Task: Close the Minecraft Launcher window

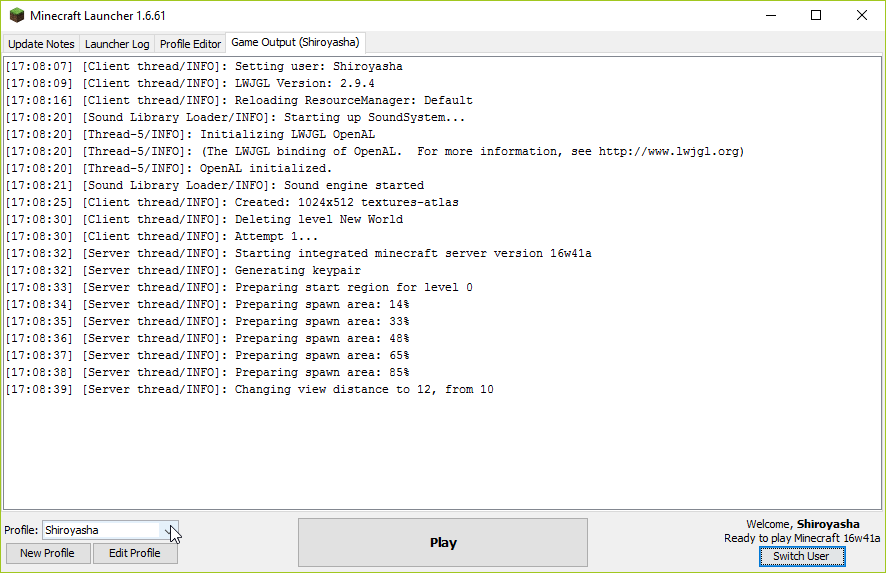Action: pyautogui.click(x=862, y=16)
